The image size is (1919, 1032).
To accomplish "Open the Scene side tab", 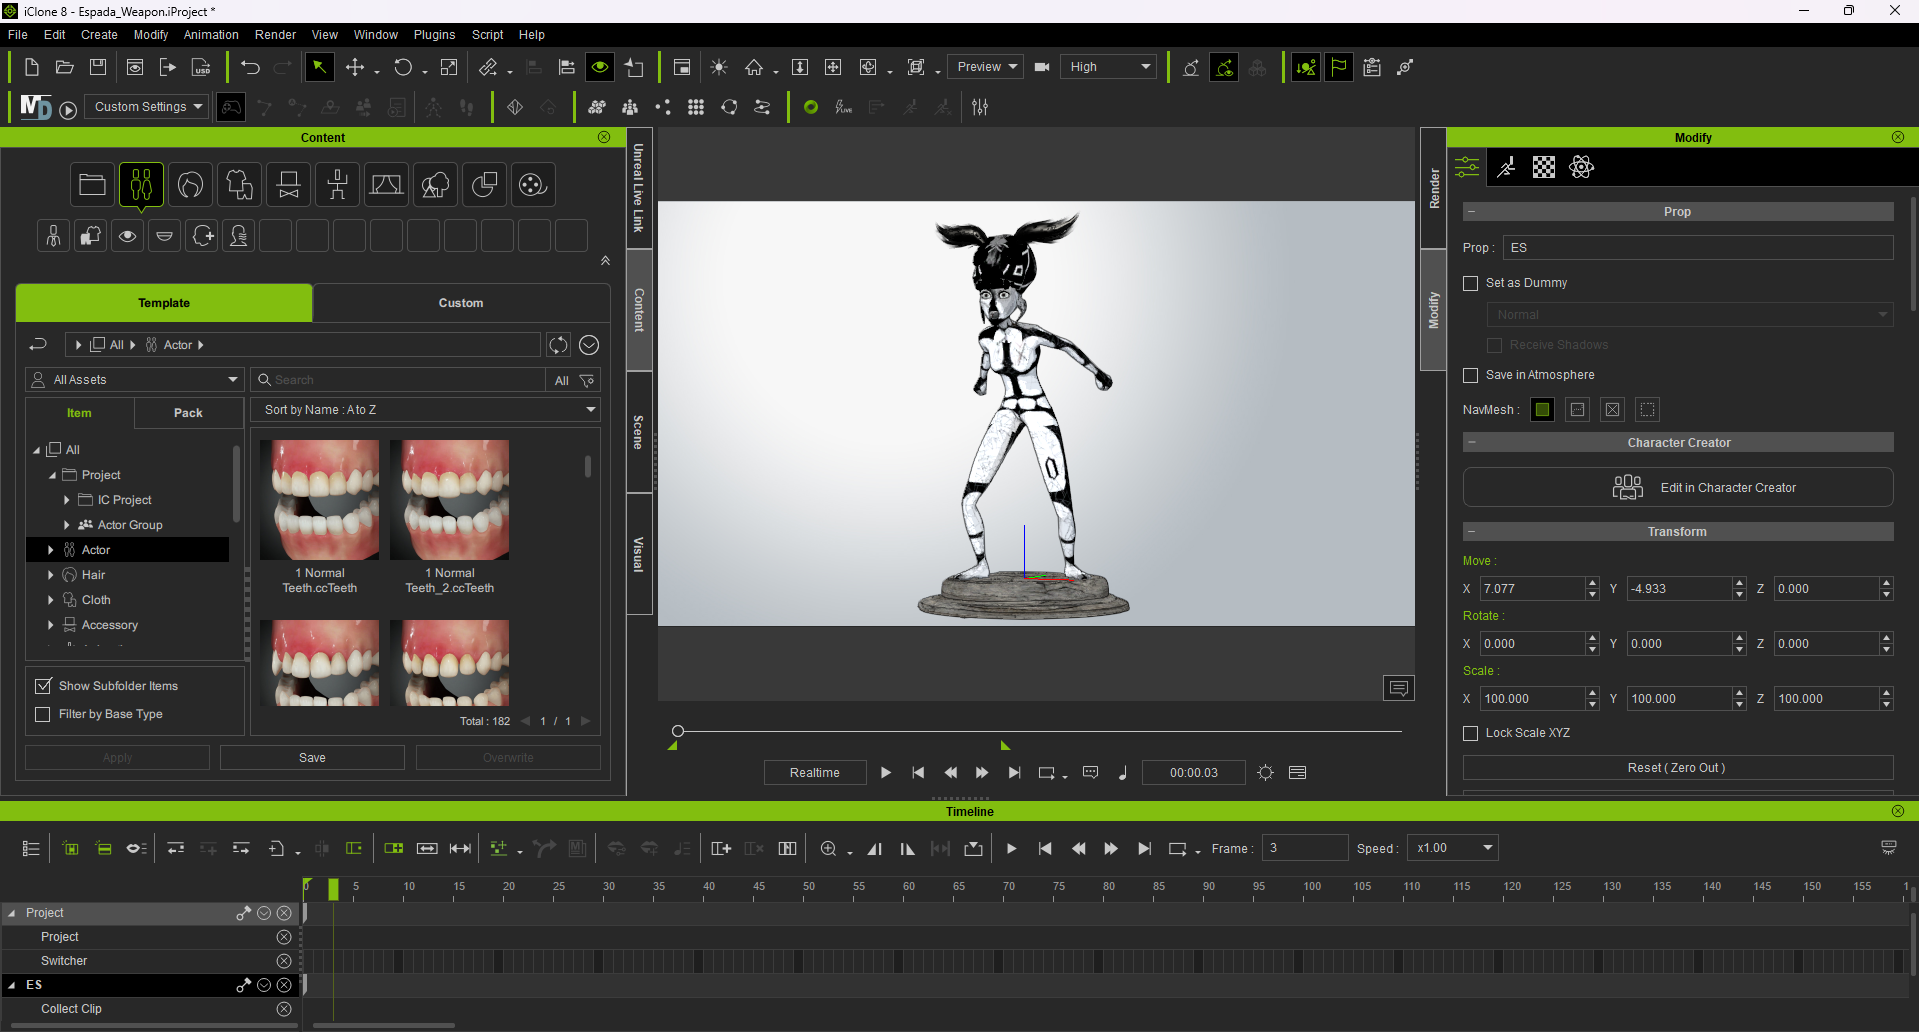I will 639,432.
